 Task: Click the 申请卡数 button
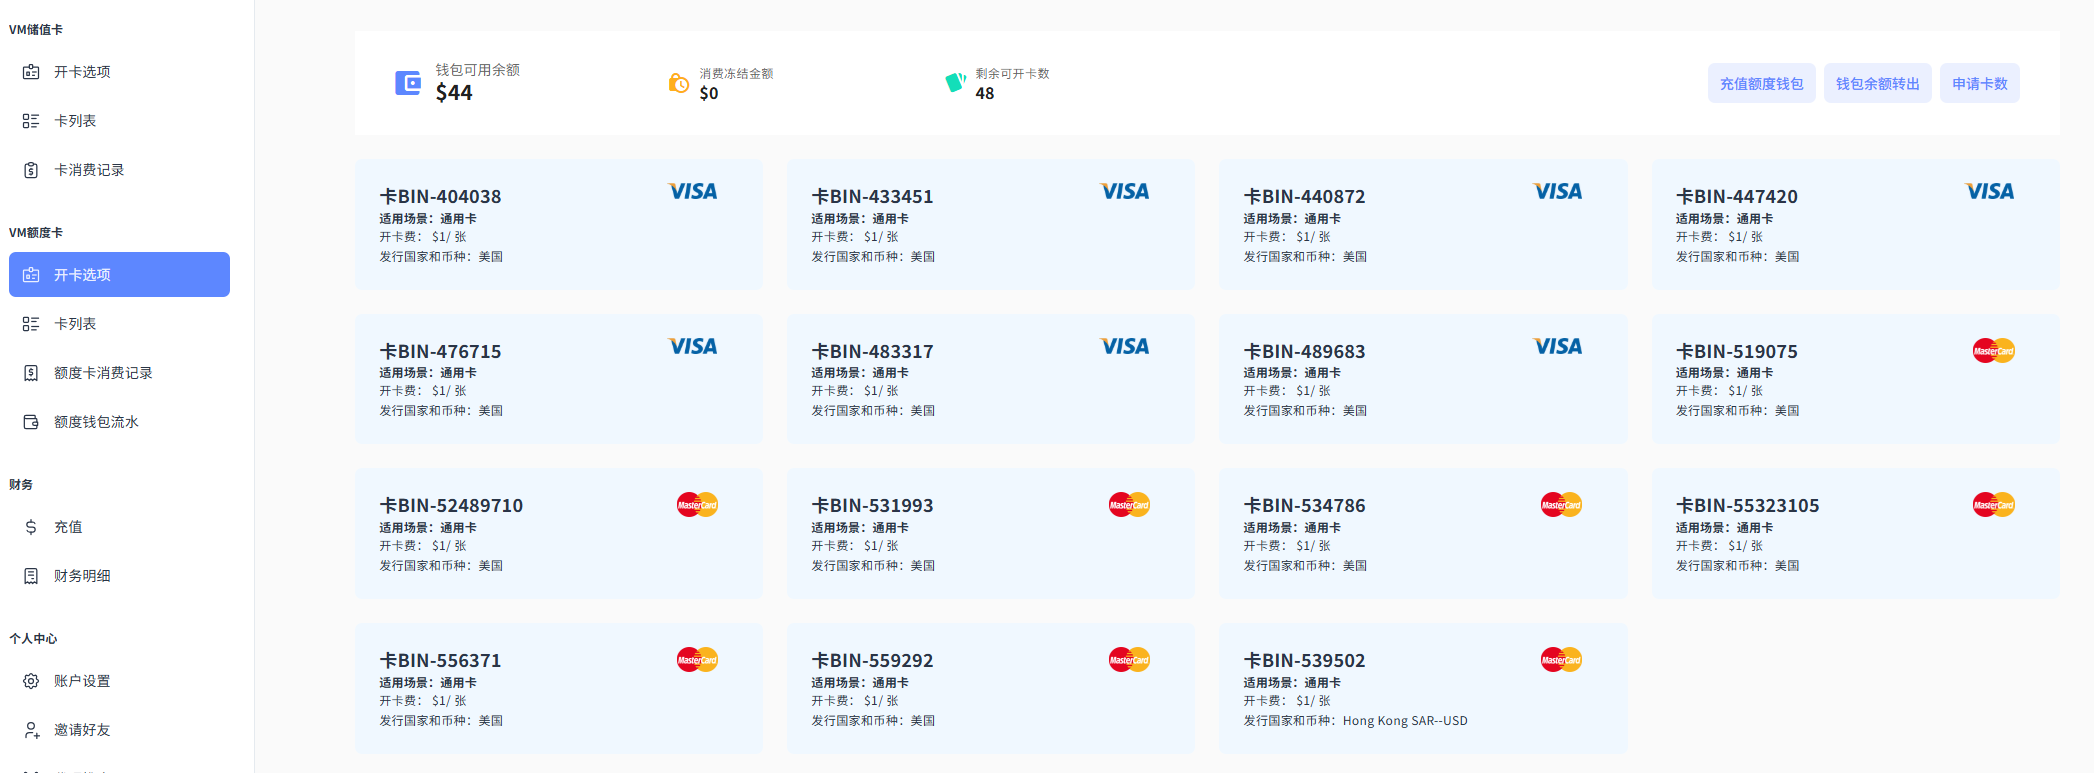pyautogui.click(x=1979, y=84)
